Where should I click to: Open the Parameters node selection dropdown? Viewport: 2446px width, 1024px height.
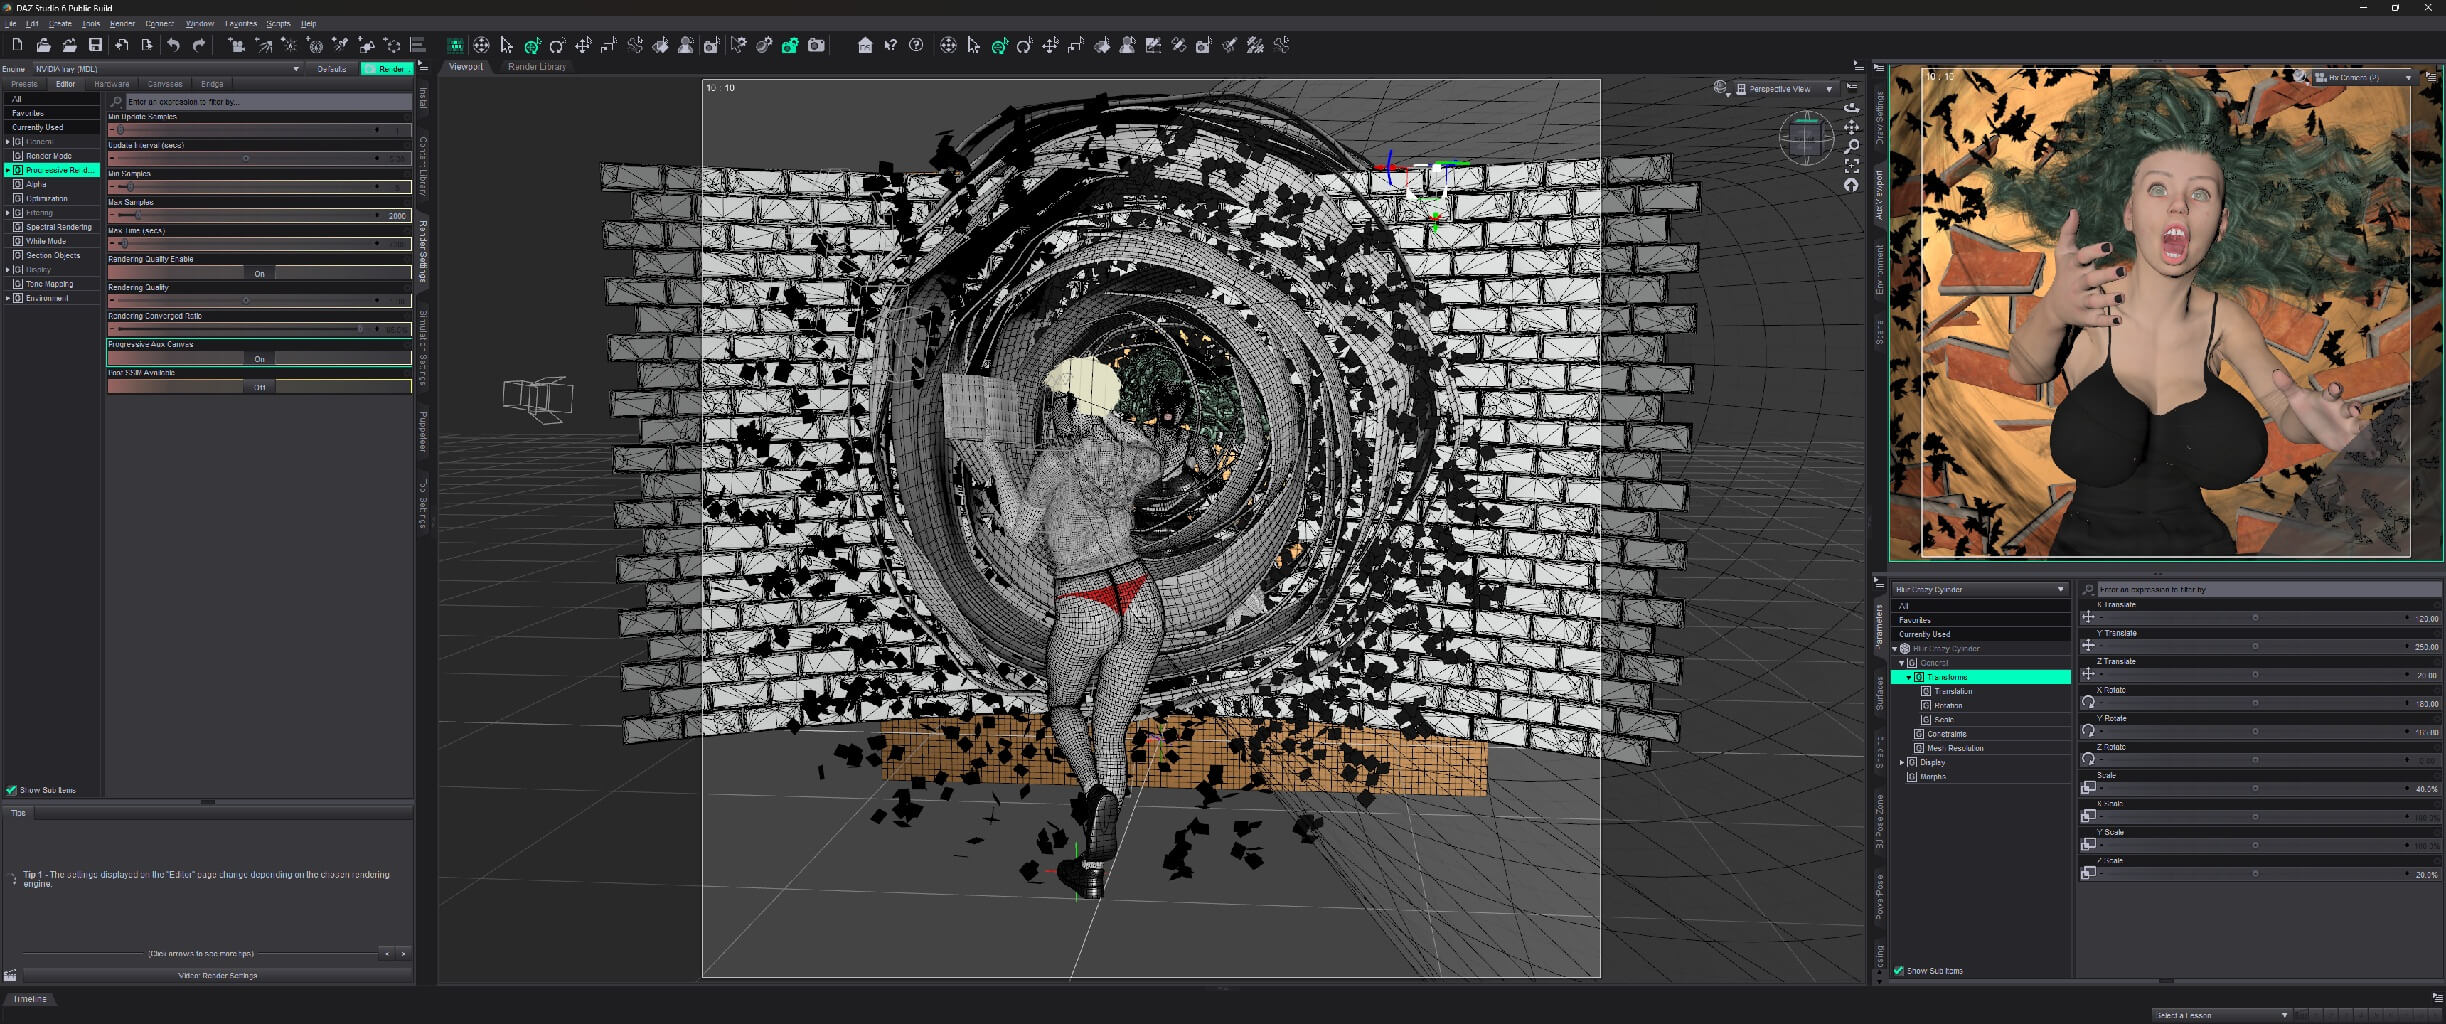click(x=1979, y=589)
